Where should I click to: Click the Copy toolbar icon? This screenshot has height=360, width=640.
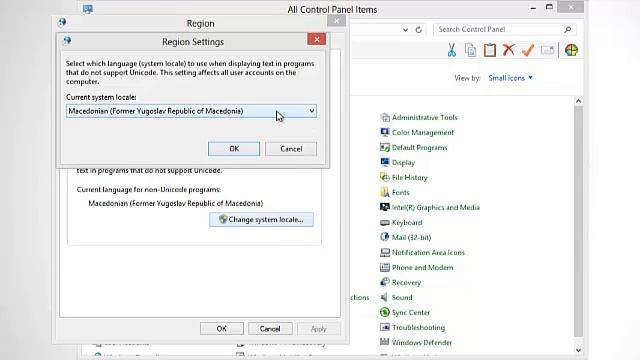point(471,50)
